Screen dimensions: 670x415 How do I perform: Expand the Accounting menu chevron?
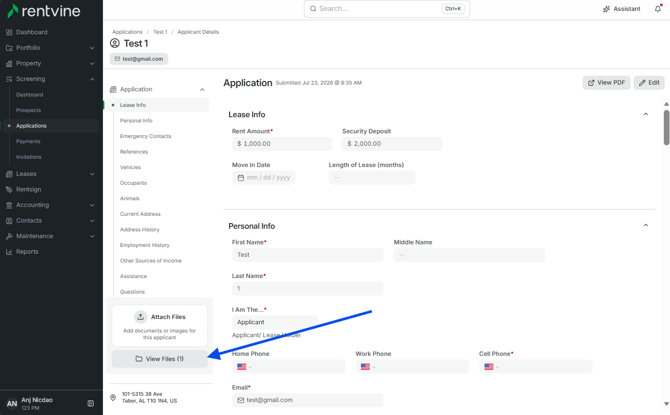[x=92, y=205]
